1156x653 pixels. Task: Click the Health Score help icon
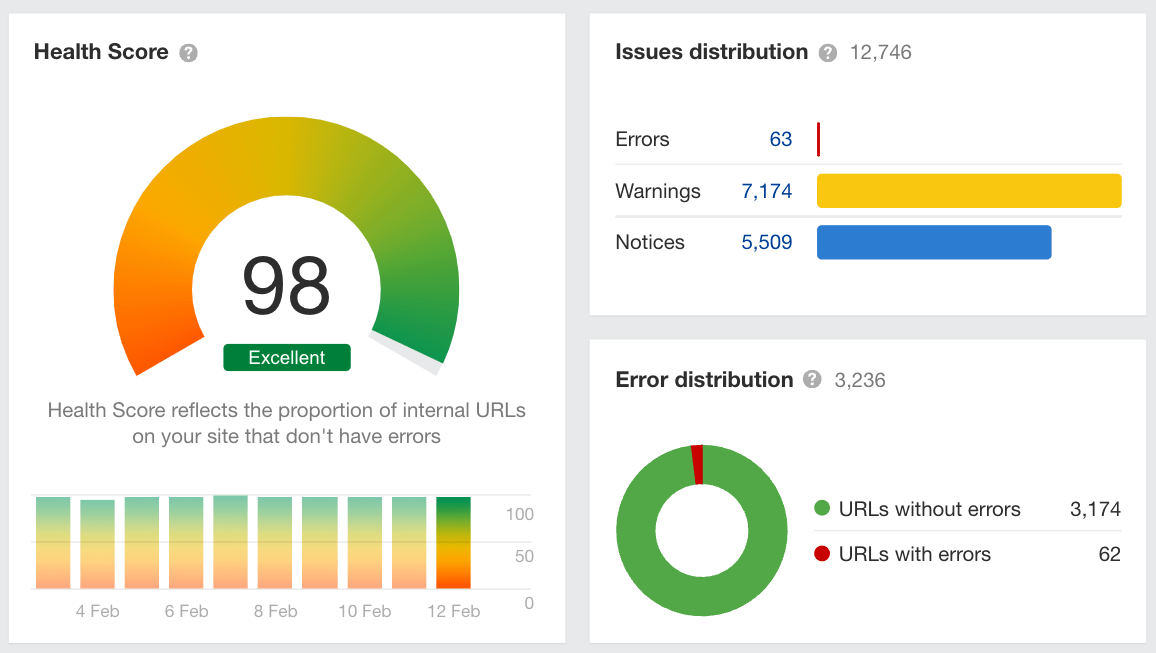pyautogui.click(x=189, y=52)
